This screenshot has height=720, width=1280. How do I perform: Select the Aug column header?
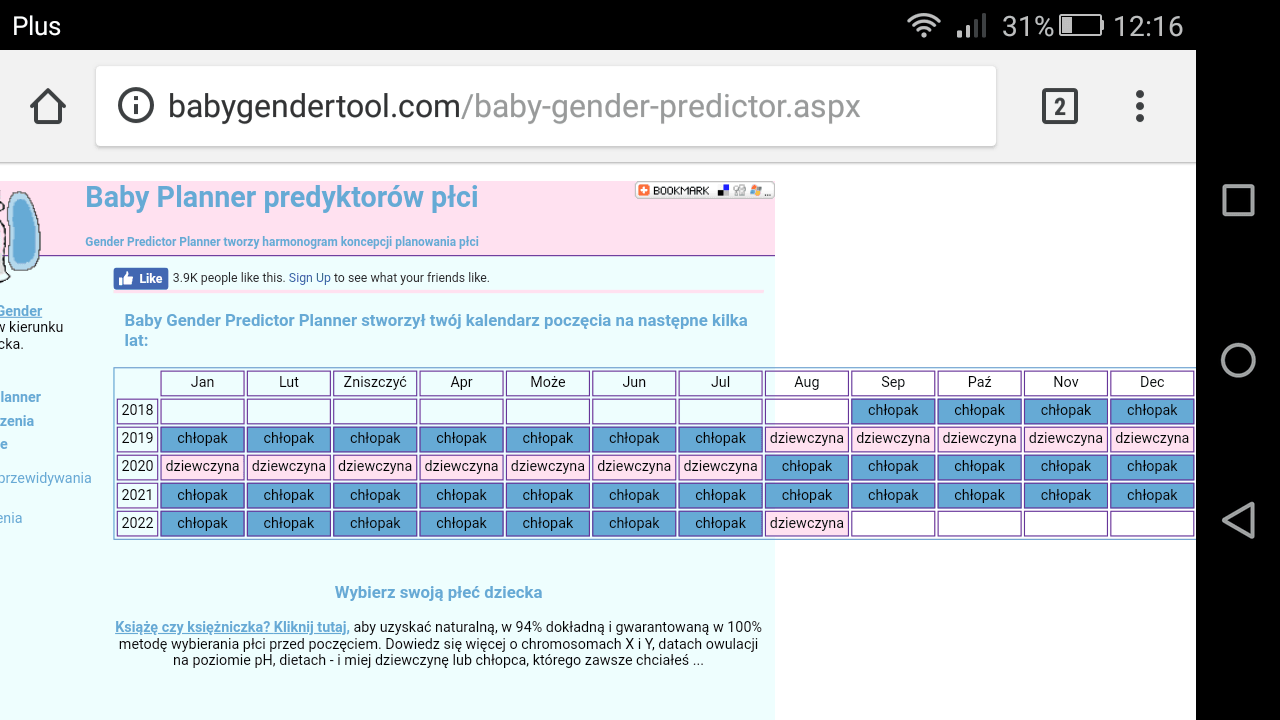coord(807,382)
